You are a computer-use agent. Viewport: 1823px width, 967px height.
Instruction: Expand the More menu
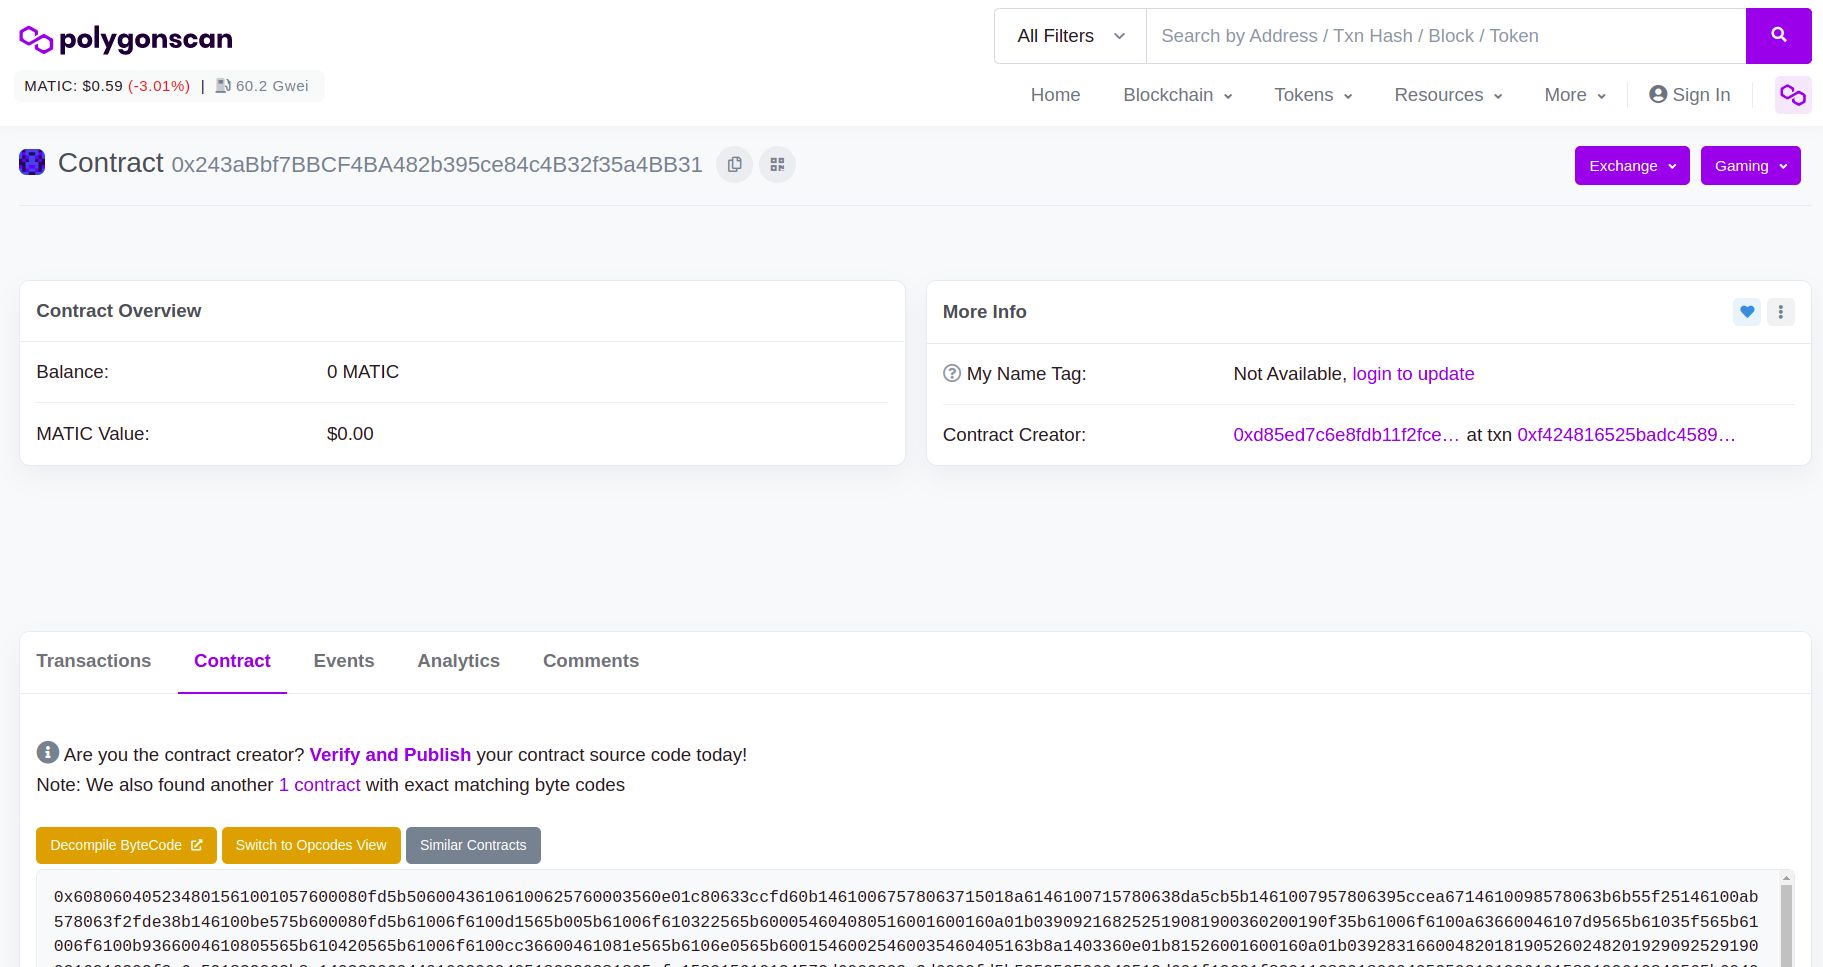coord(1575,95)
